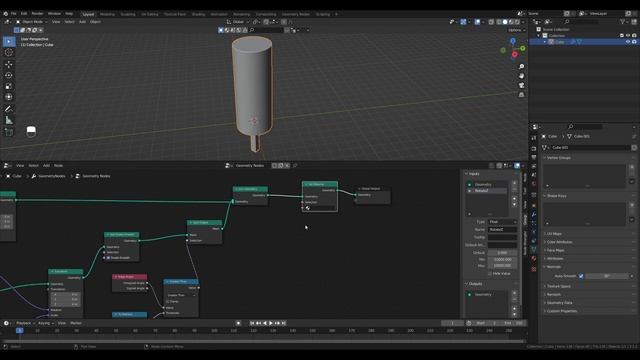Switch to Sculpting workspace tab

click(128, 14)
